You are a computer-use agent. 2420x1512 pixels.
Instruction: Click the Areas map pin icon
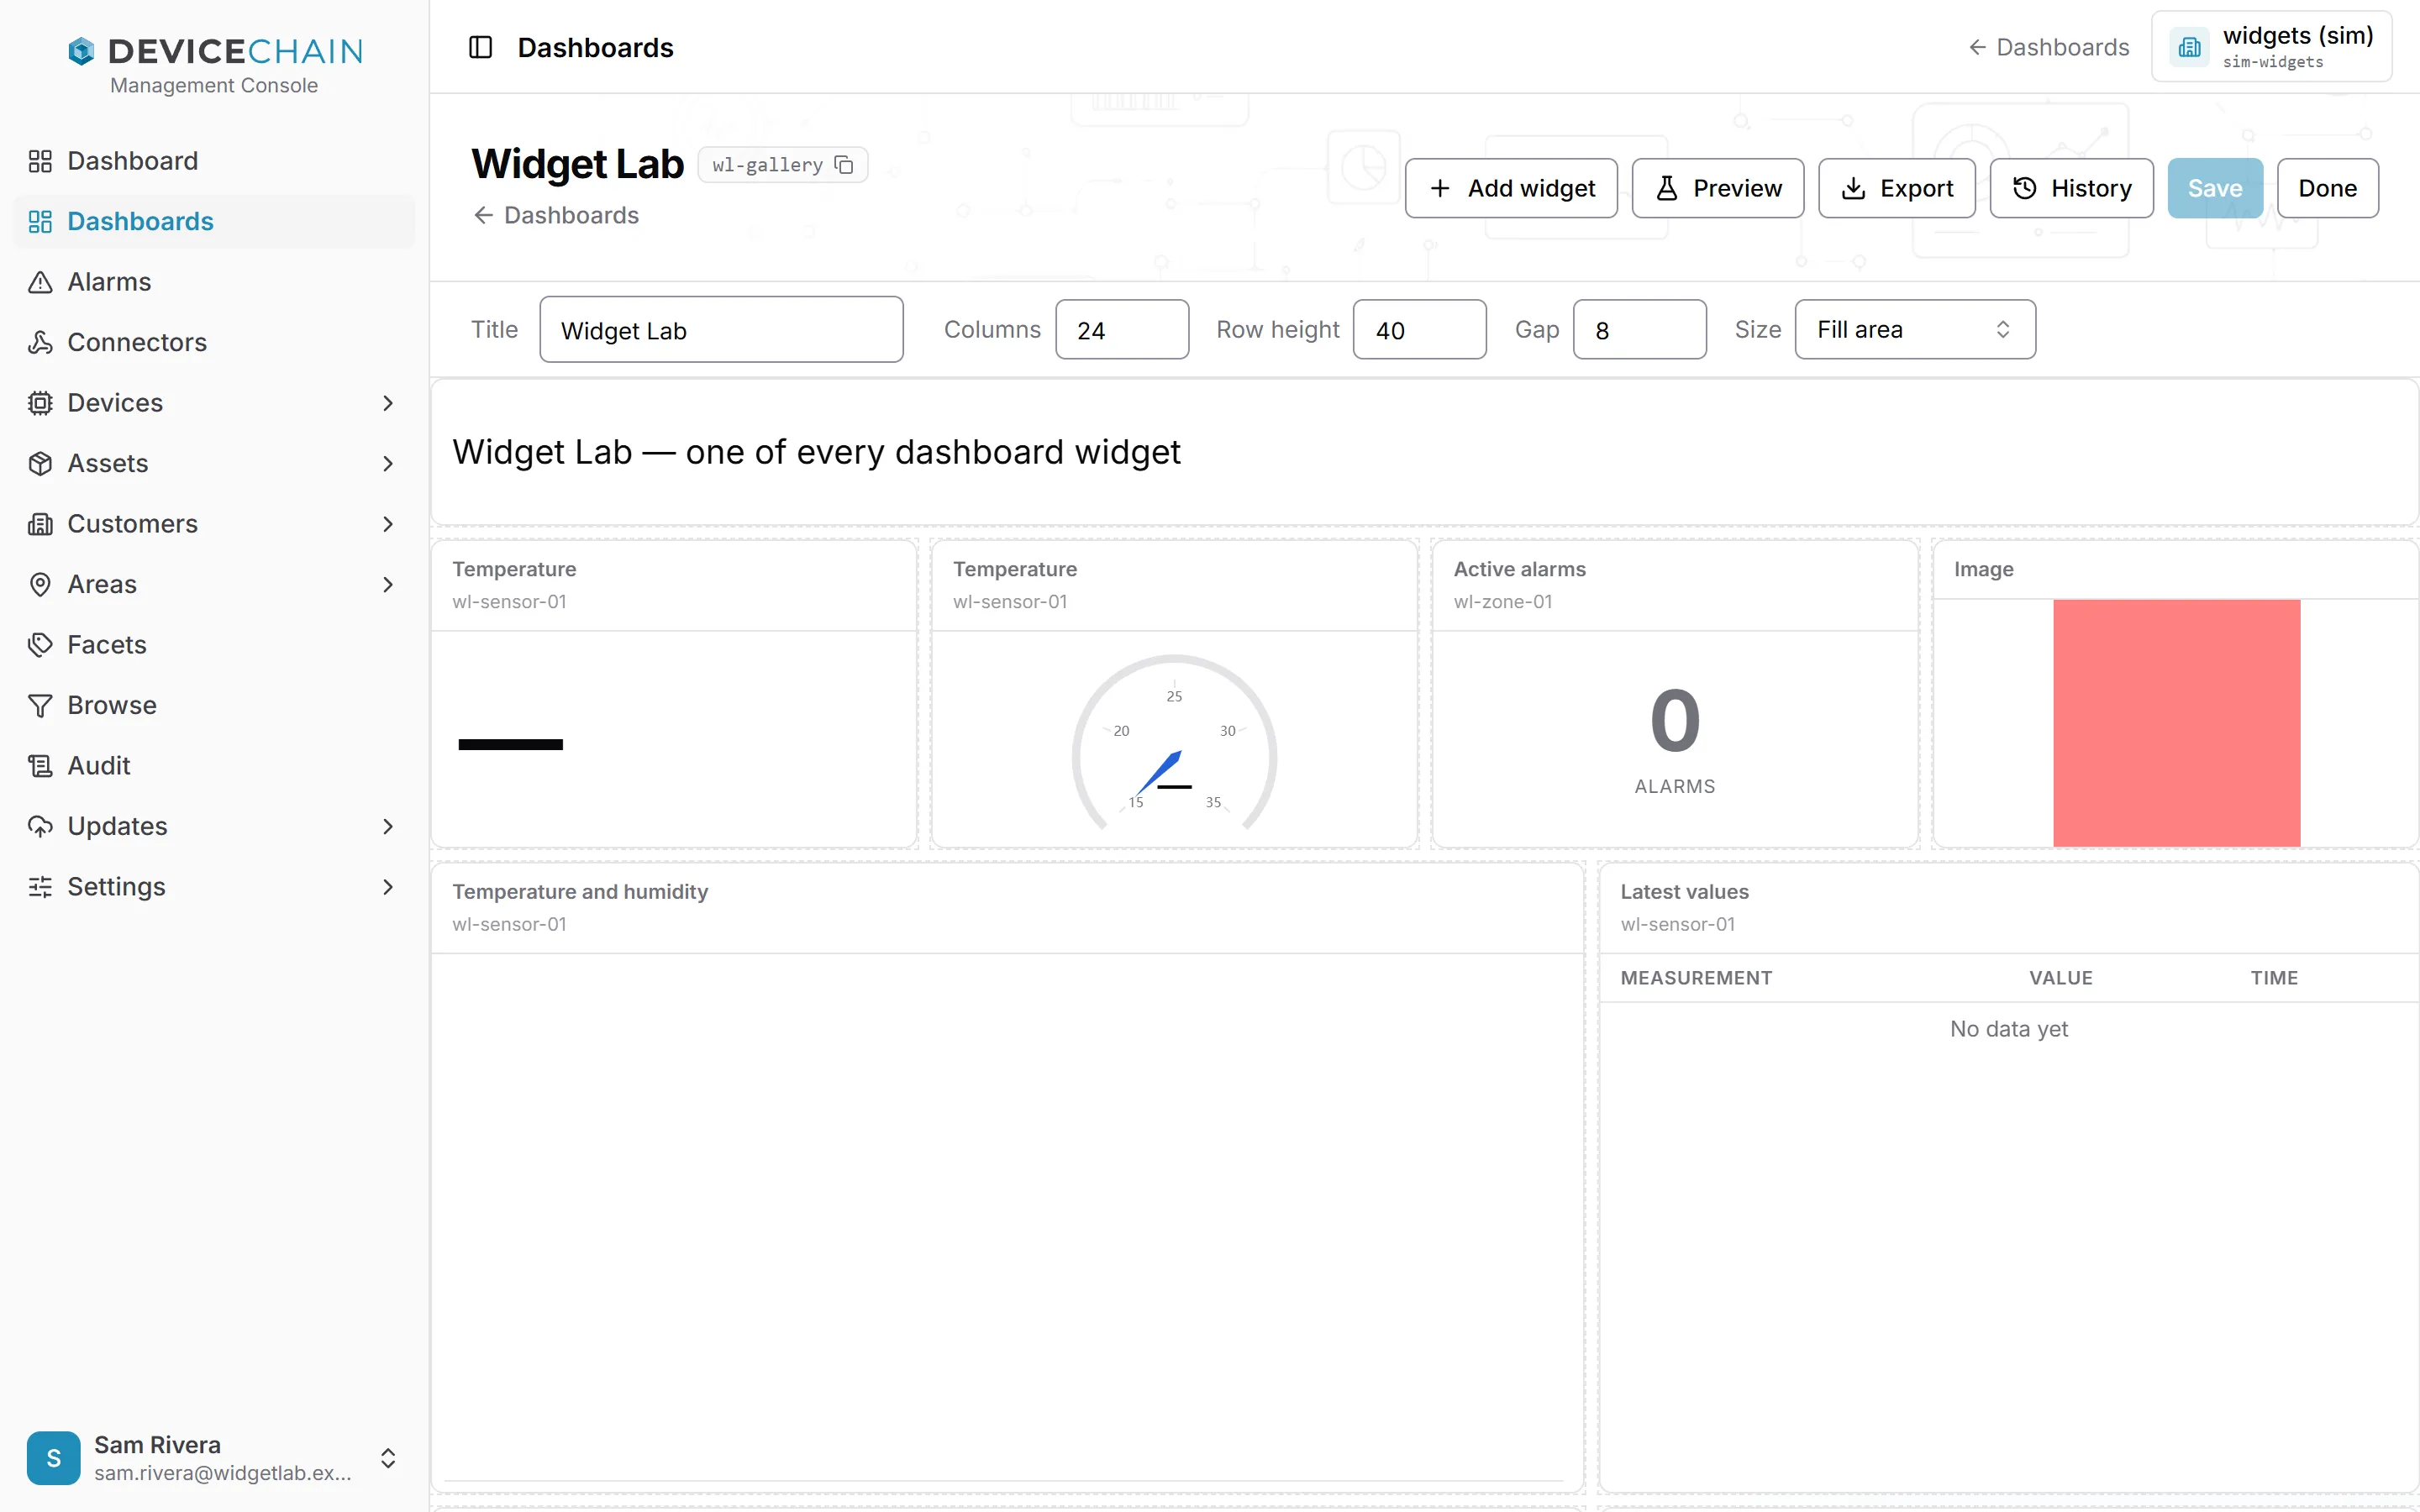(x=40, y=584)
